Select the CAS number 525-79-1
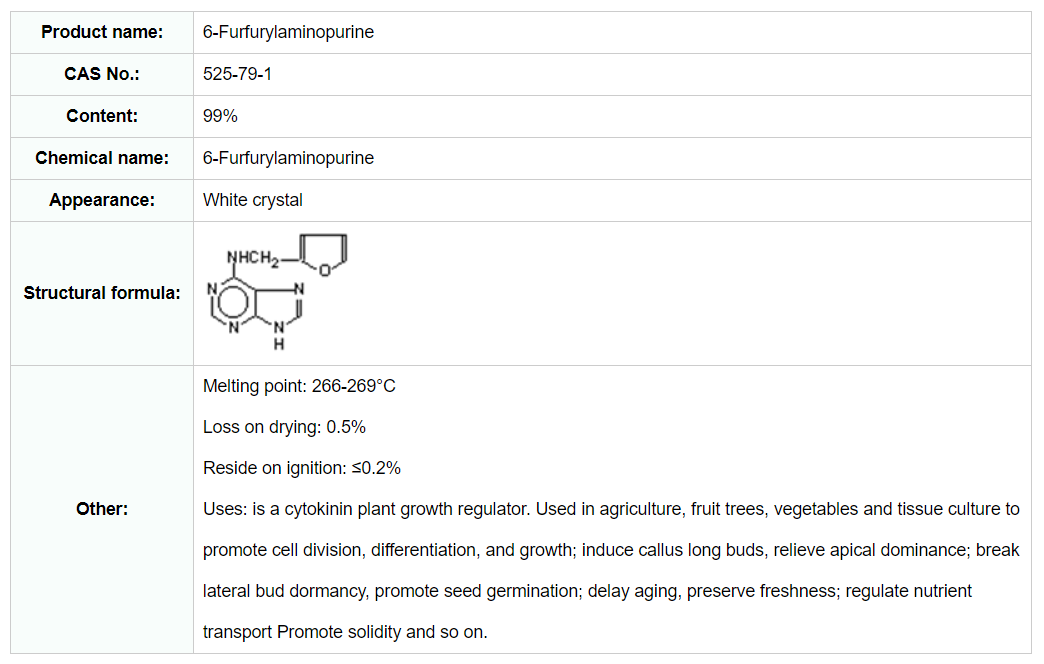Image resolution: width=1044 pixels, height=664 pixels. pyautogui.click(x=237, y=74)
